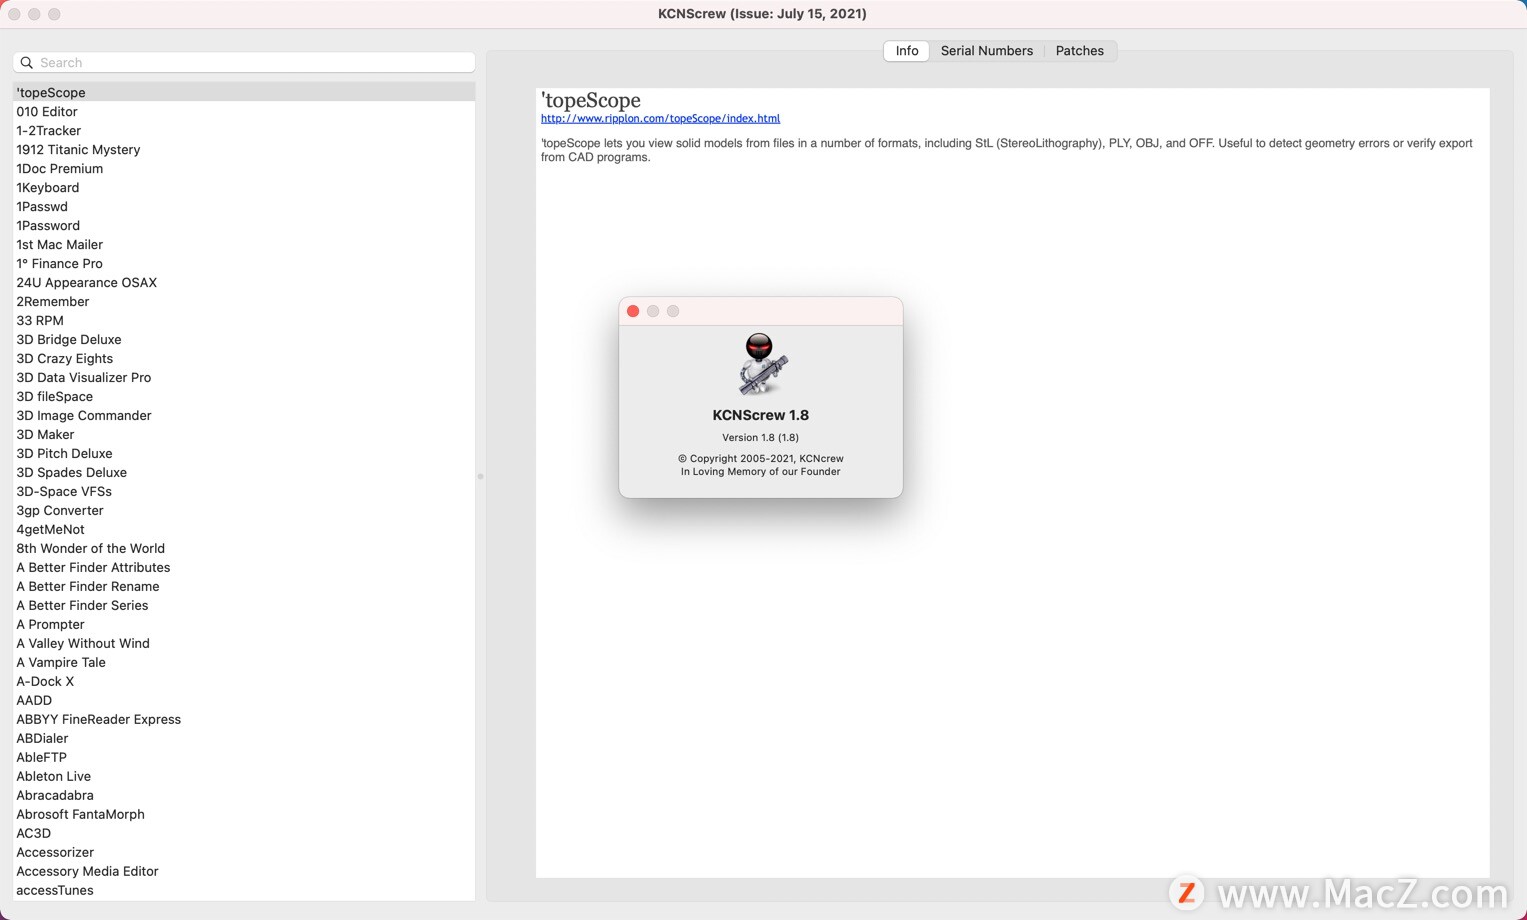This screenshot has width=1527, height=920.
Task: Select Accessory Media Editor entry
Action: [x=244, y=871]
